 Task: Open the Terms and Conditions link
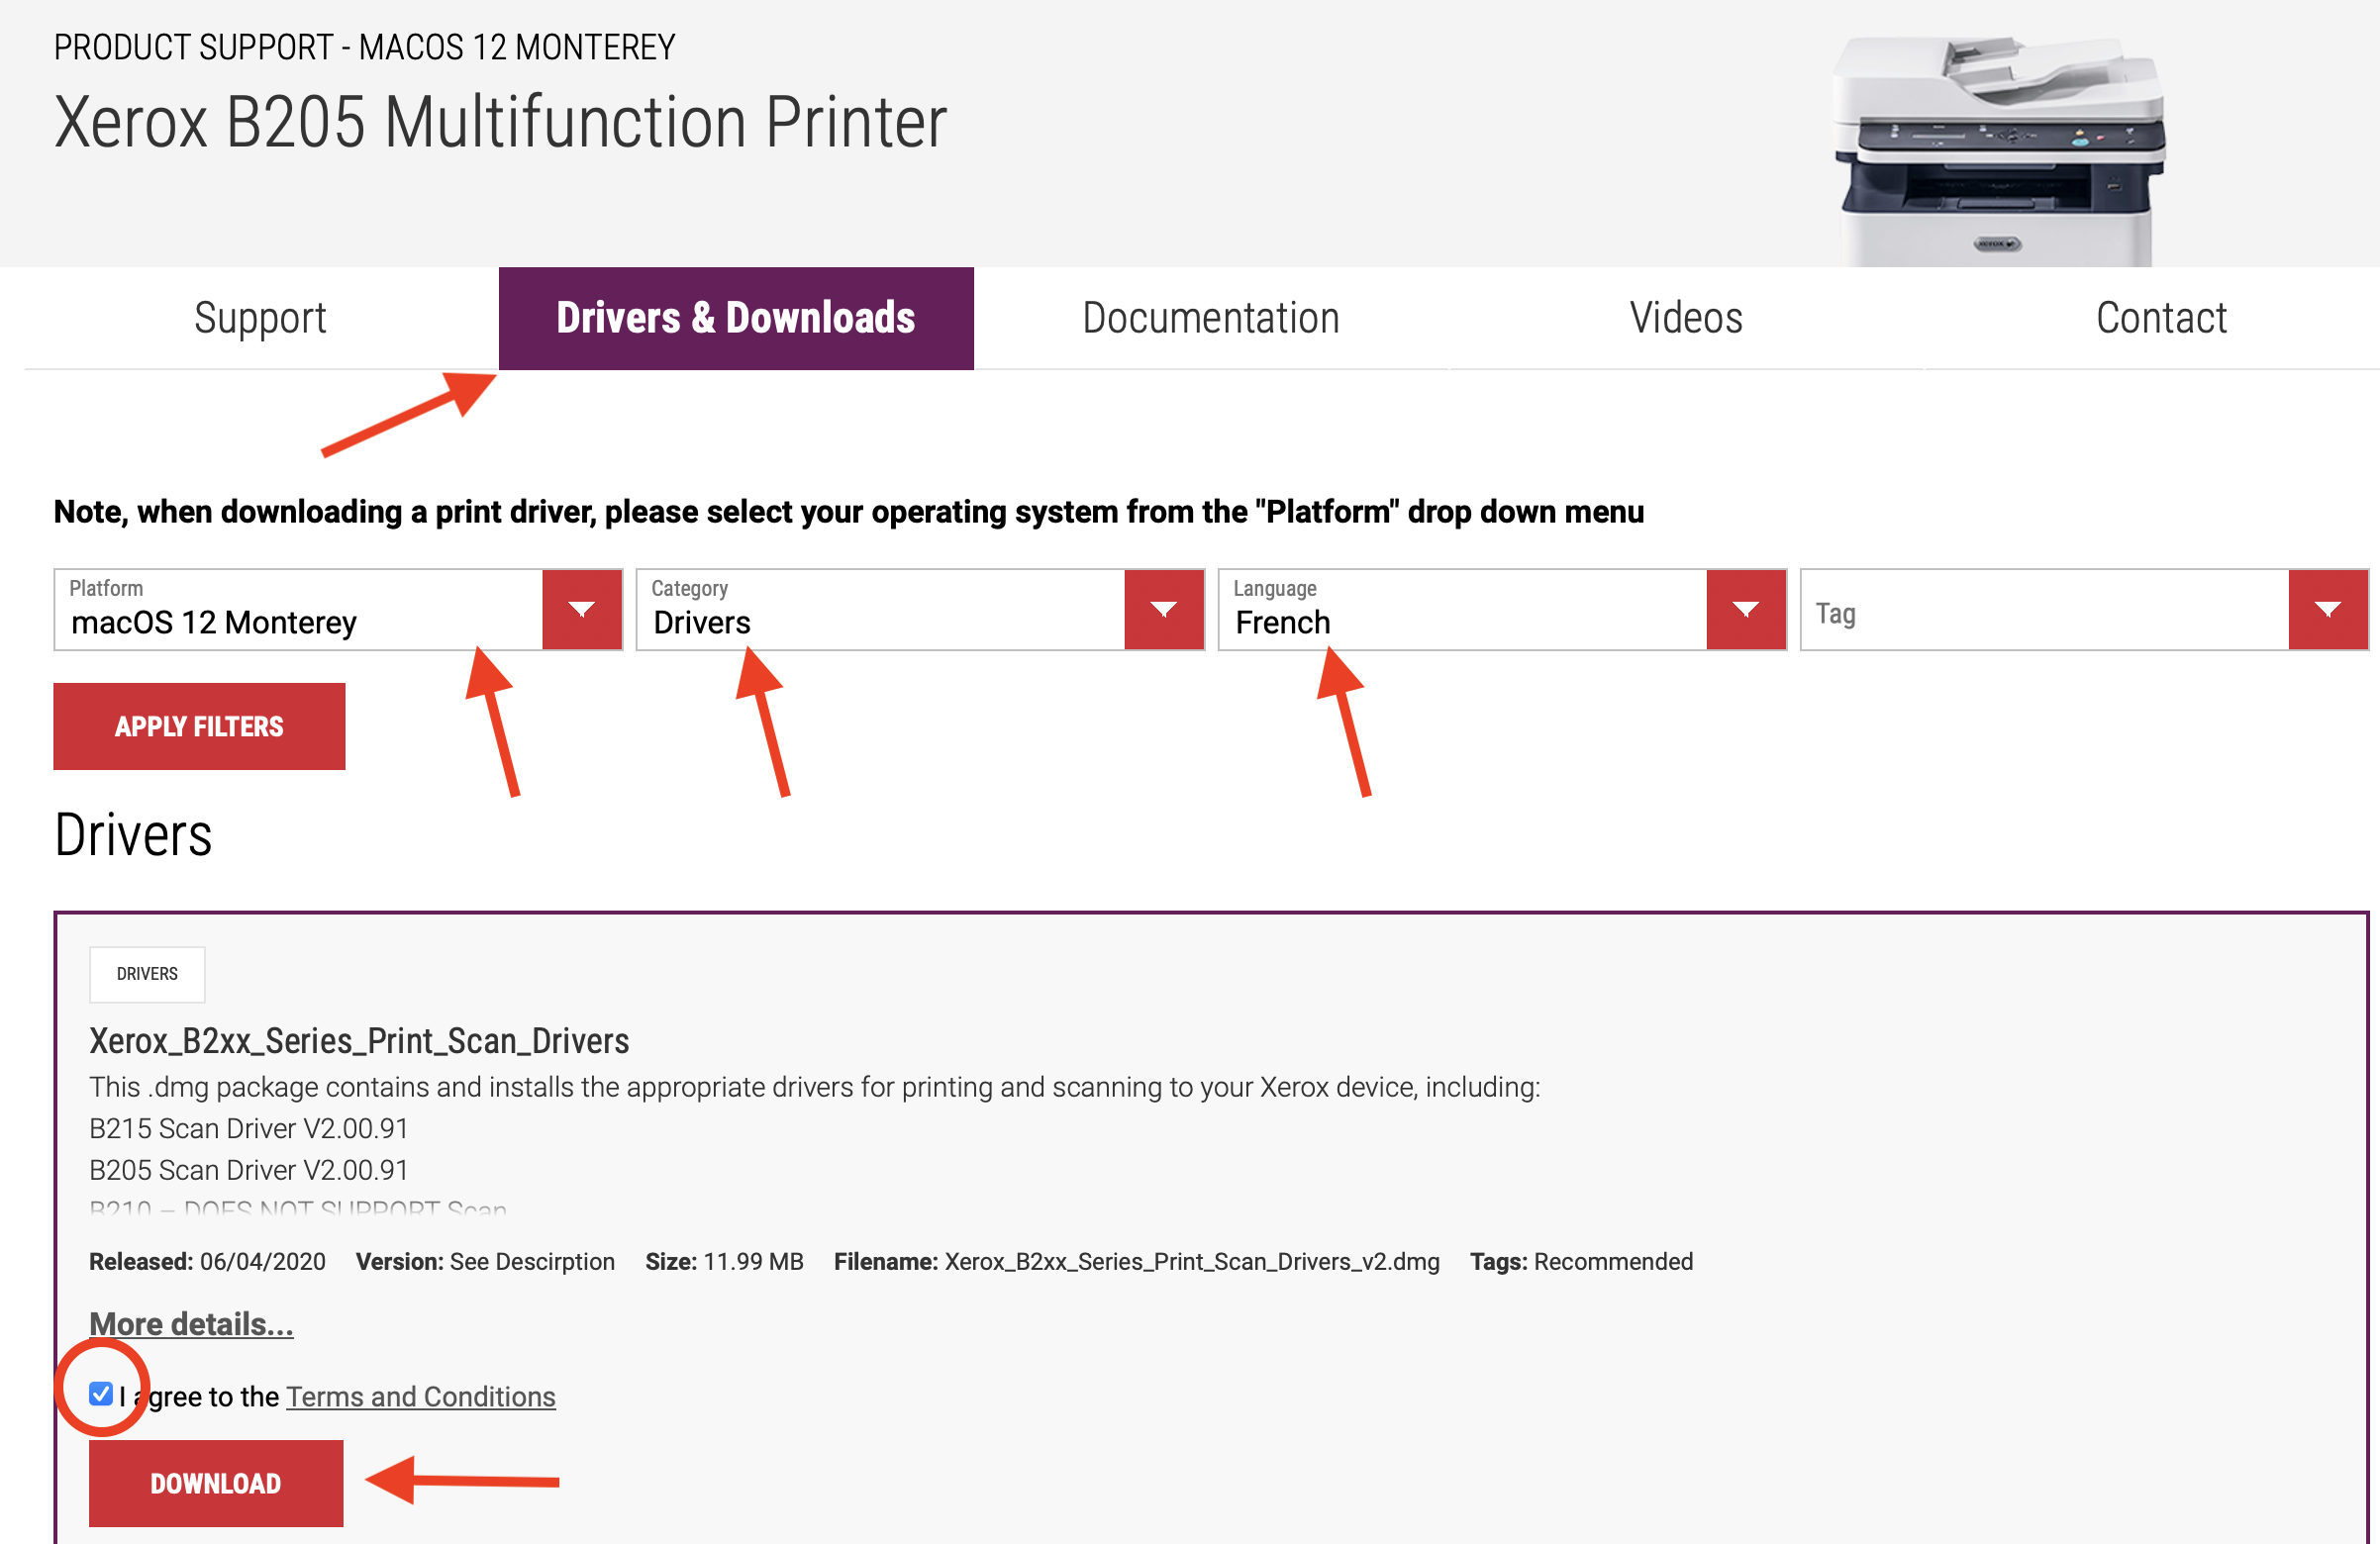[x=420, y=1397]
